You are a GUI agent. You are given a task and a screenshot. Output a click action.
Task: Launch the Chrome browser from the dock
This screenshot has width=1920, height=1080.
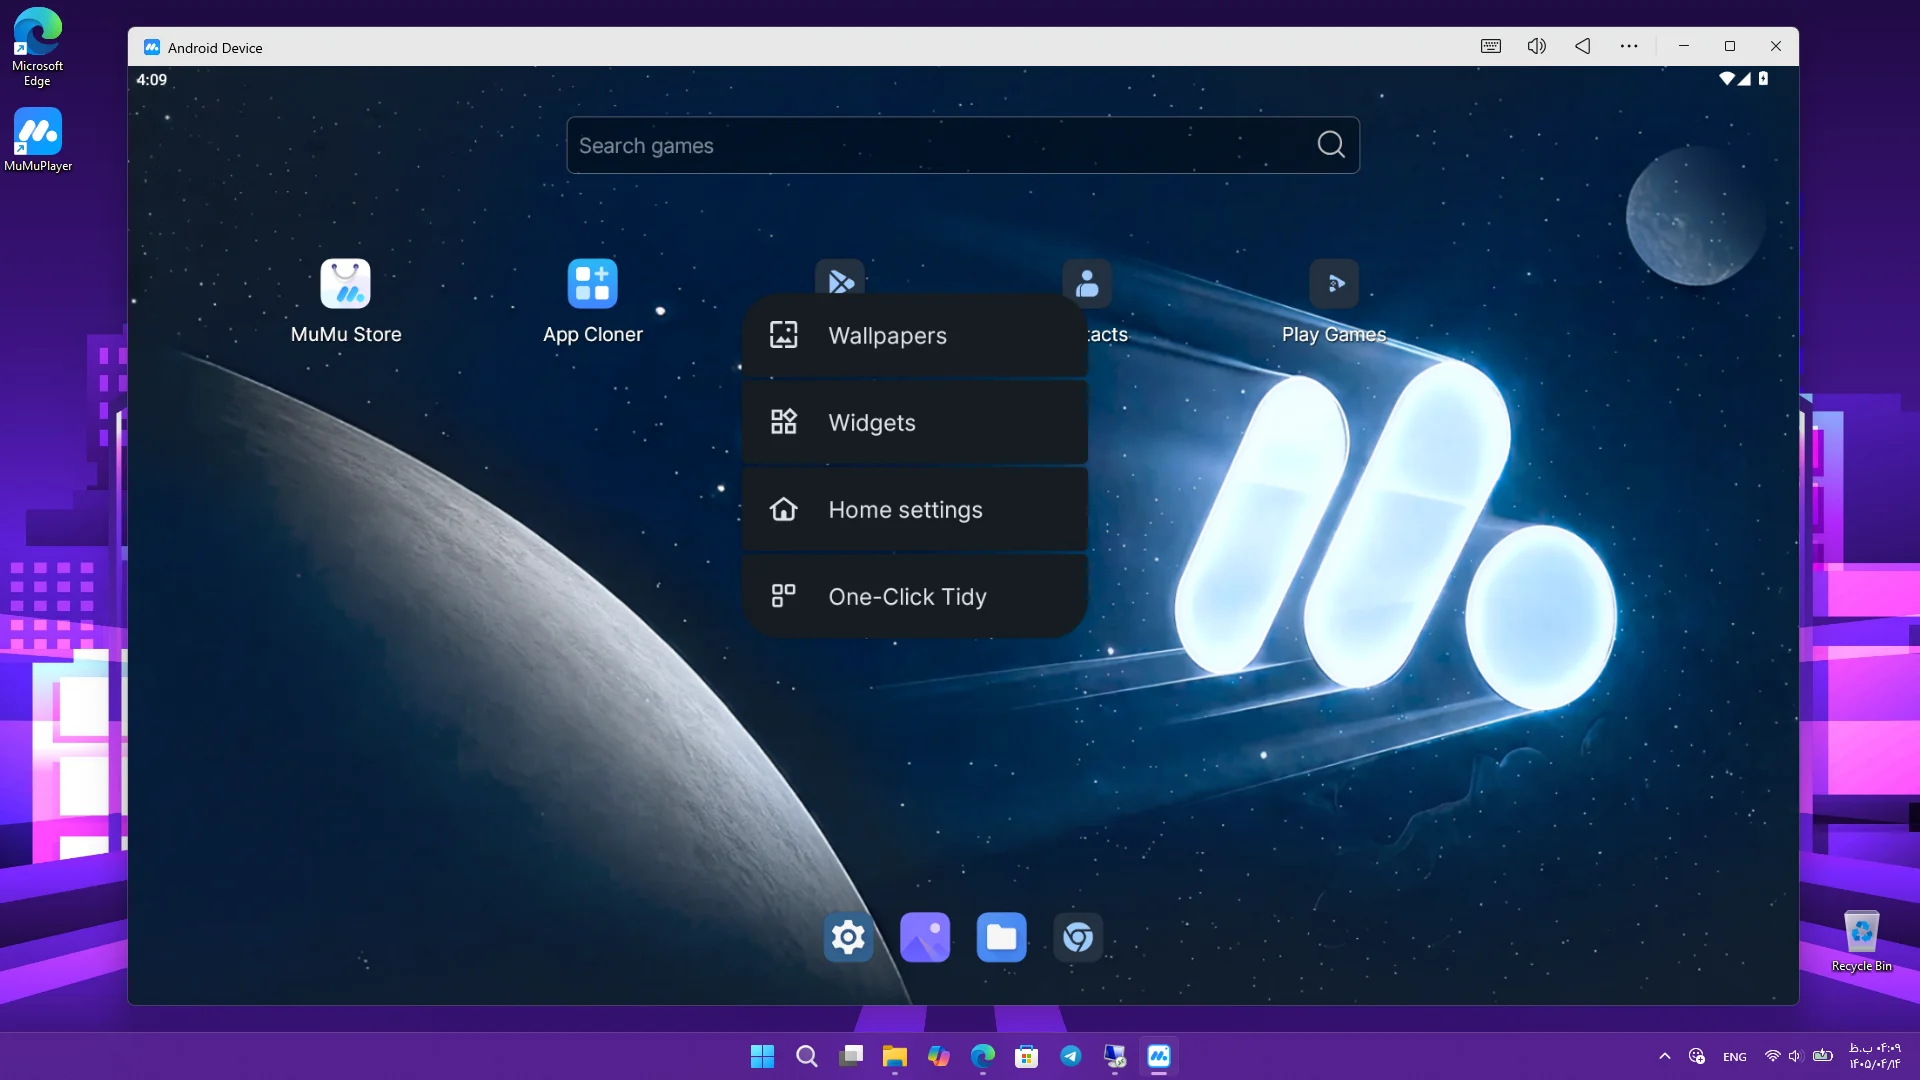(1078, 937)
